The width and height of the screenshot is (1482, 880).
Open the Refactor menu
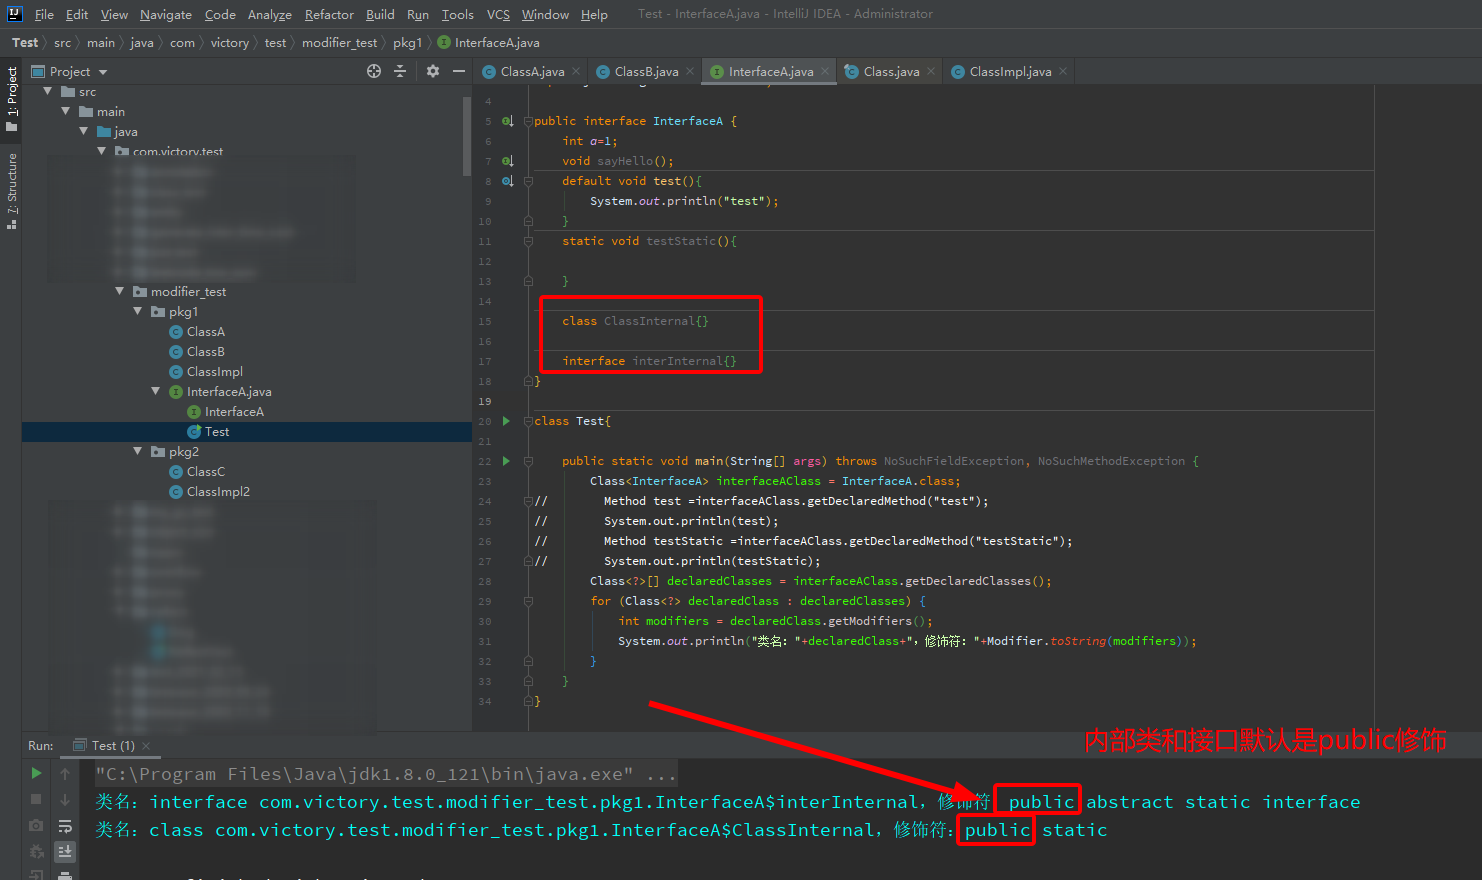pos(329,14)
